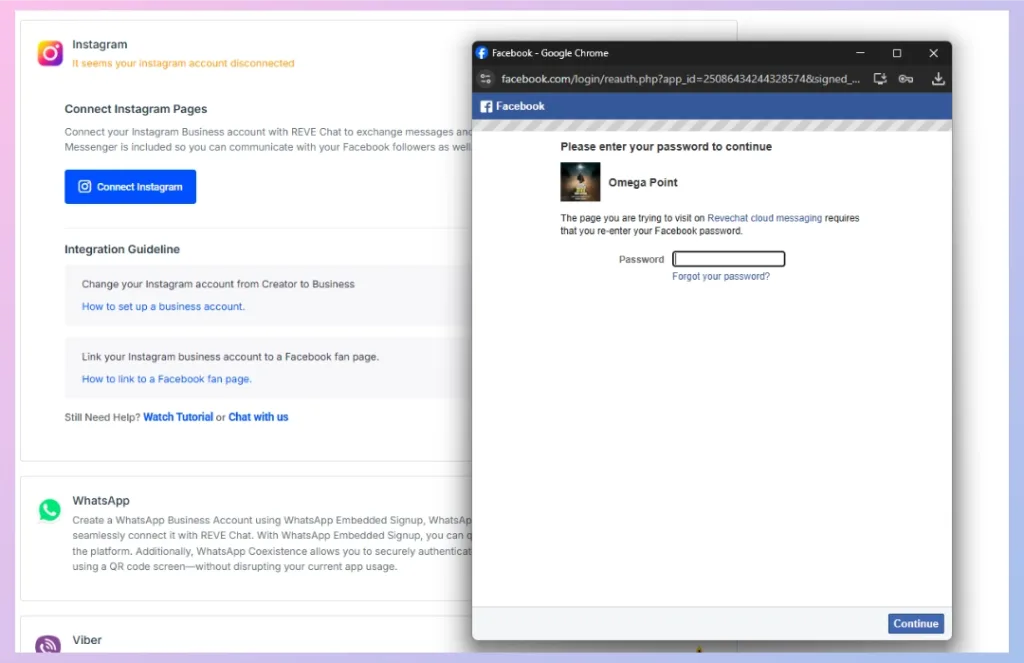Click the install app icon in address bar

coord(880,79)
